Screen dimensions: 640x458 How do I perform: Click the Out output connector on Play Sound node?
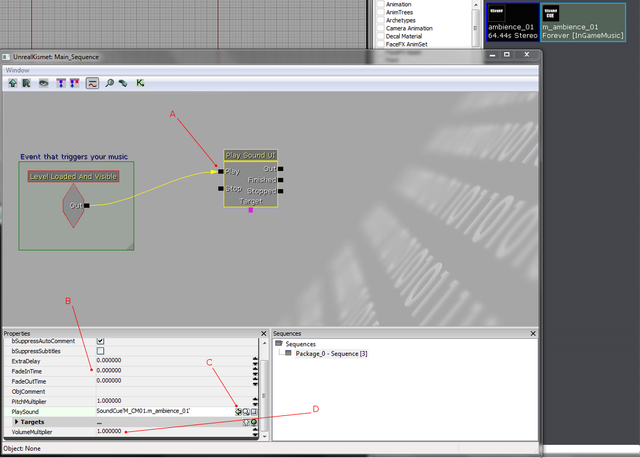coord(281,169)
